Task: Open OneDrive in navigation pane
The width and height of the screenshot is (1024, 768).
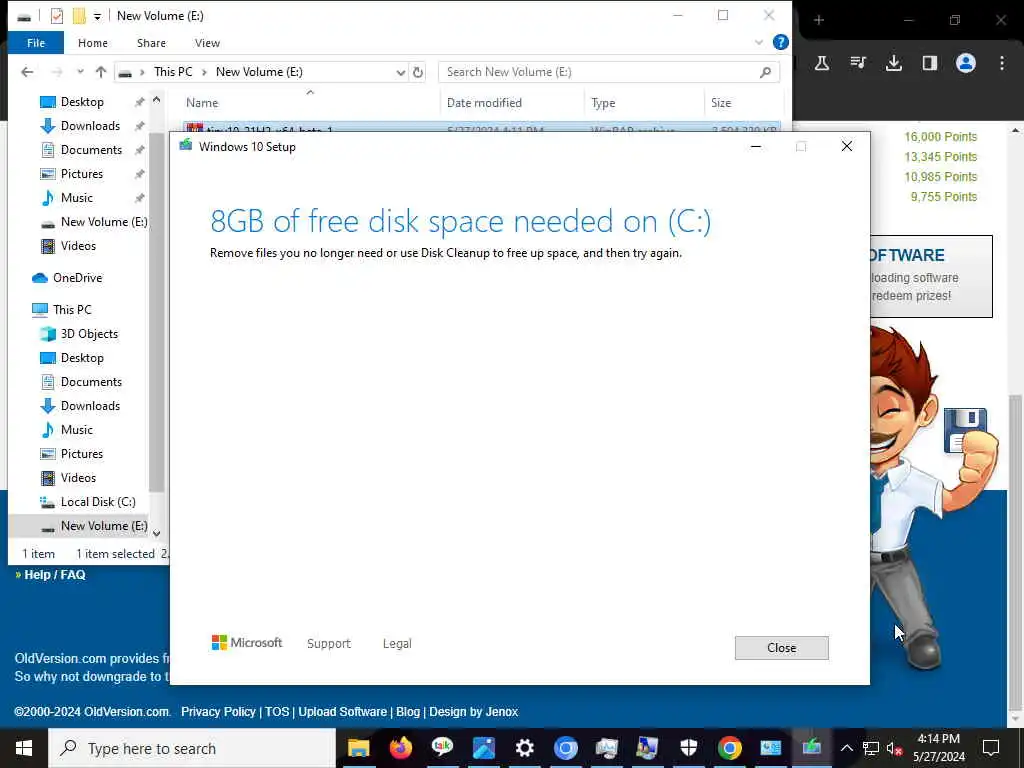Action: (77, 278)
